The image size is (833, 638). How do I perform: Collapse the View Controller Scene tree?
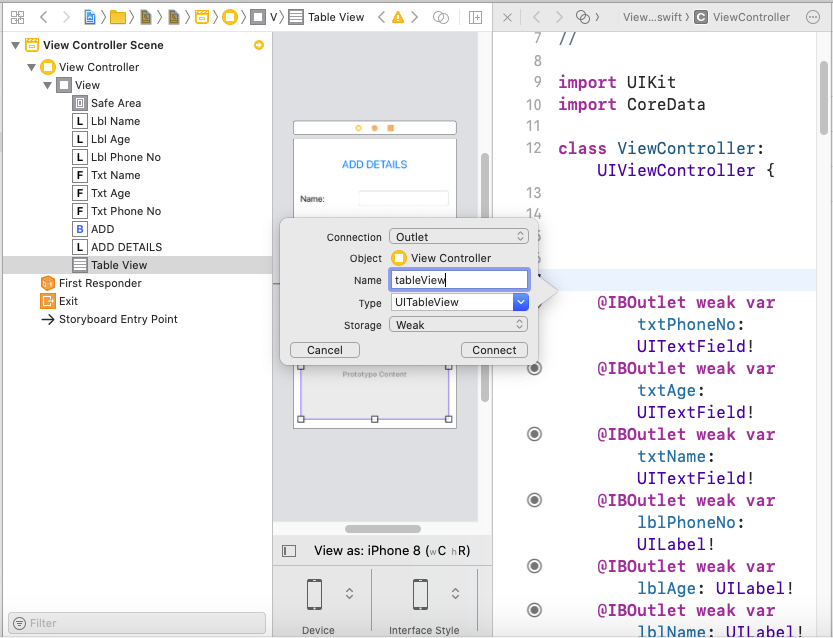click(x=14, y=45)
